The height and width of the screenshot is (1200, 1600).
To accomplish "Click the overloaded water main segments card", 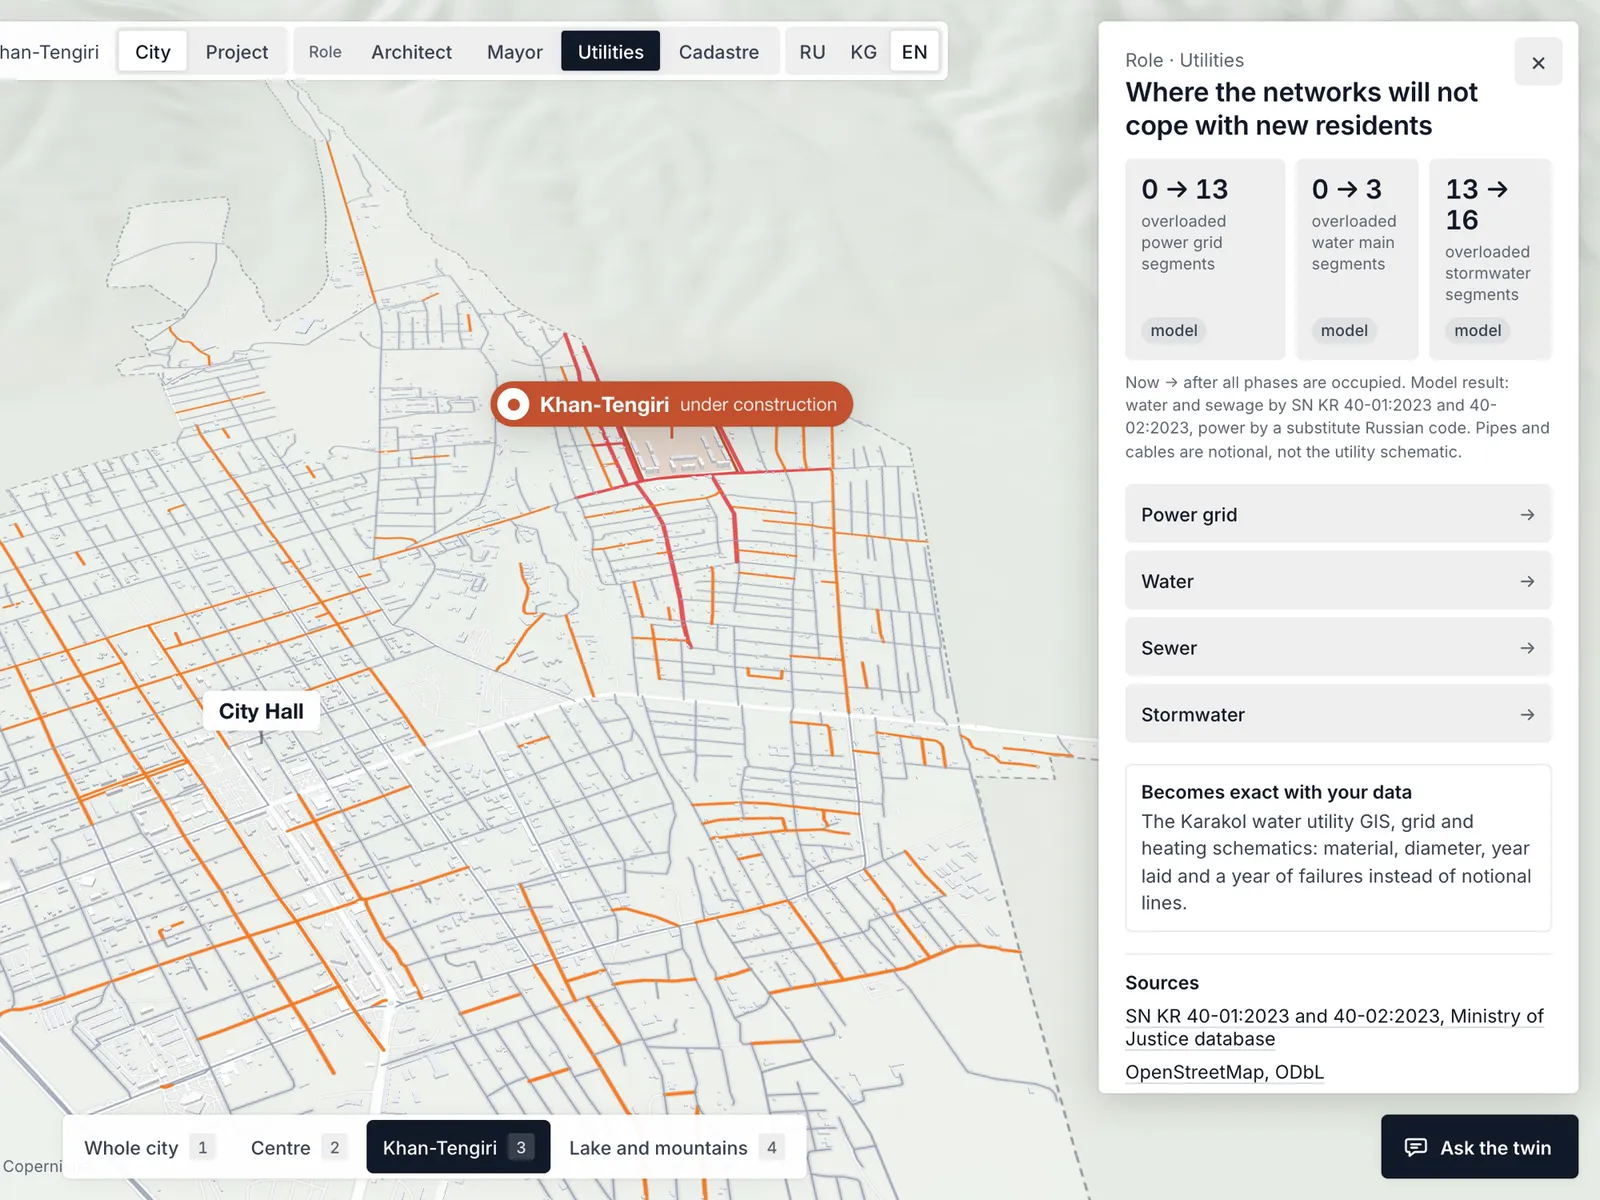I will [x=1357, y=259].
